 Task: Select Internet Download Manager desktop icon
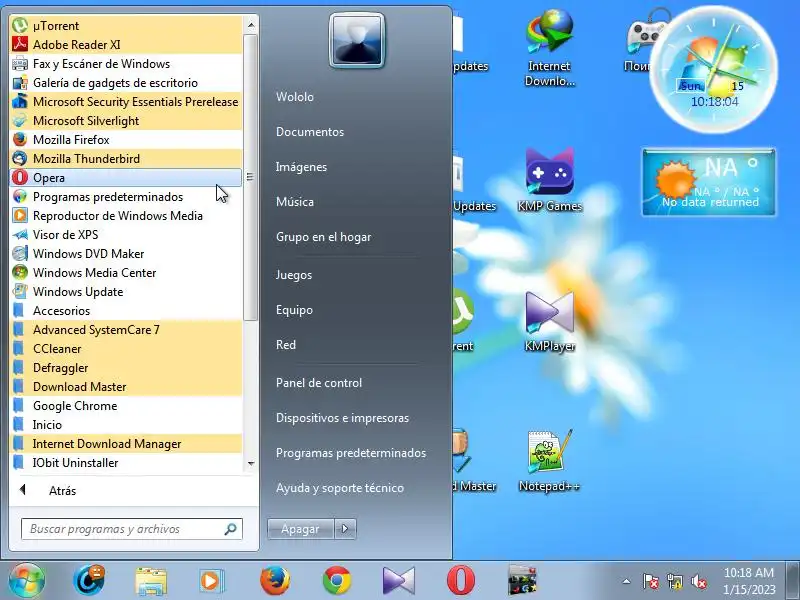(549, 49)
